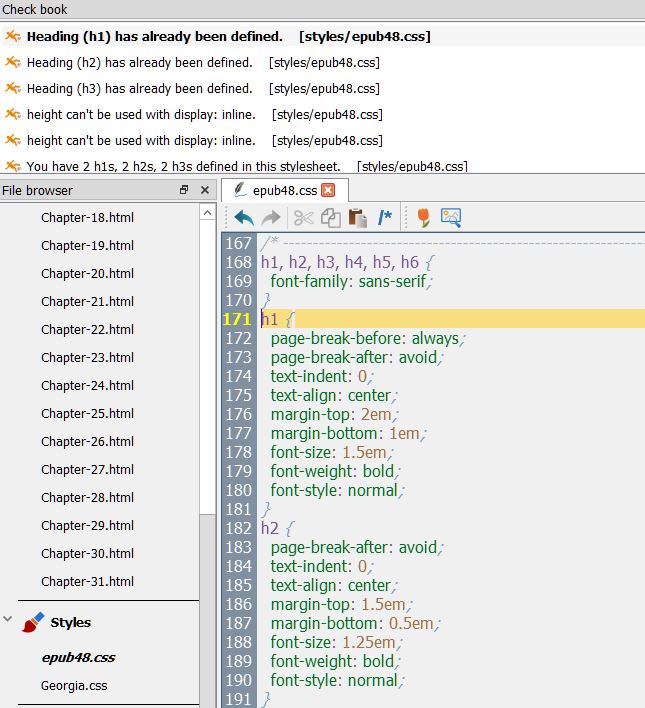
Task: Open Chapter-31.html in file browser
Action: click(88, 582)
